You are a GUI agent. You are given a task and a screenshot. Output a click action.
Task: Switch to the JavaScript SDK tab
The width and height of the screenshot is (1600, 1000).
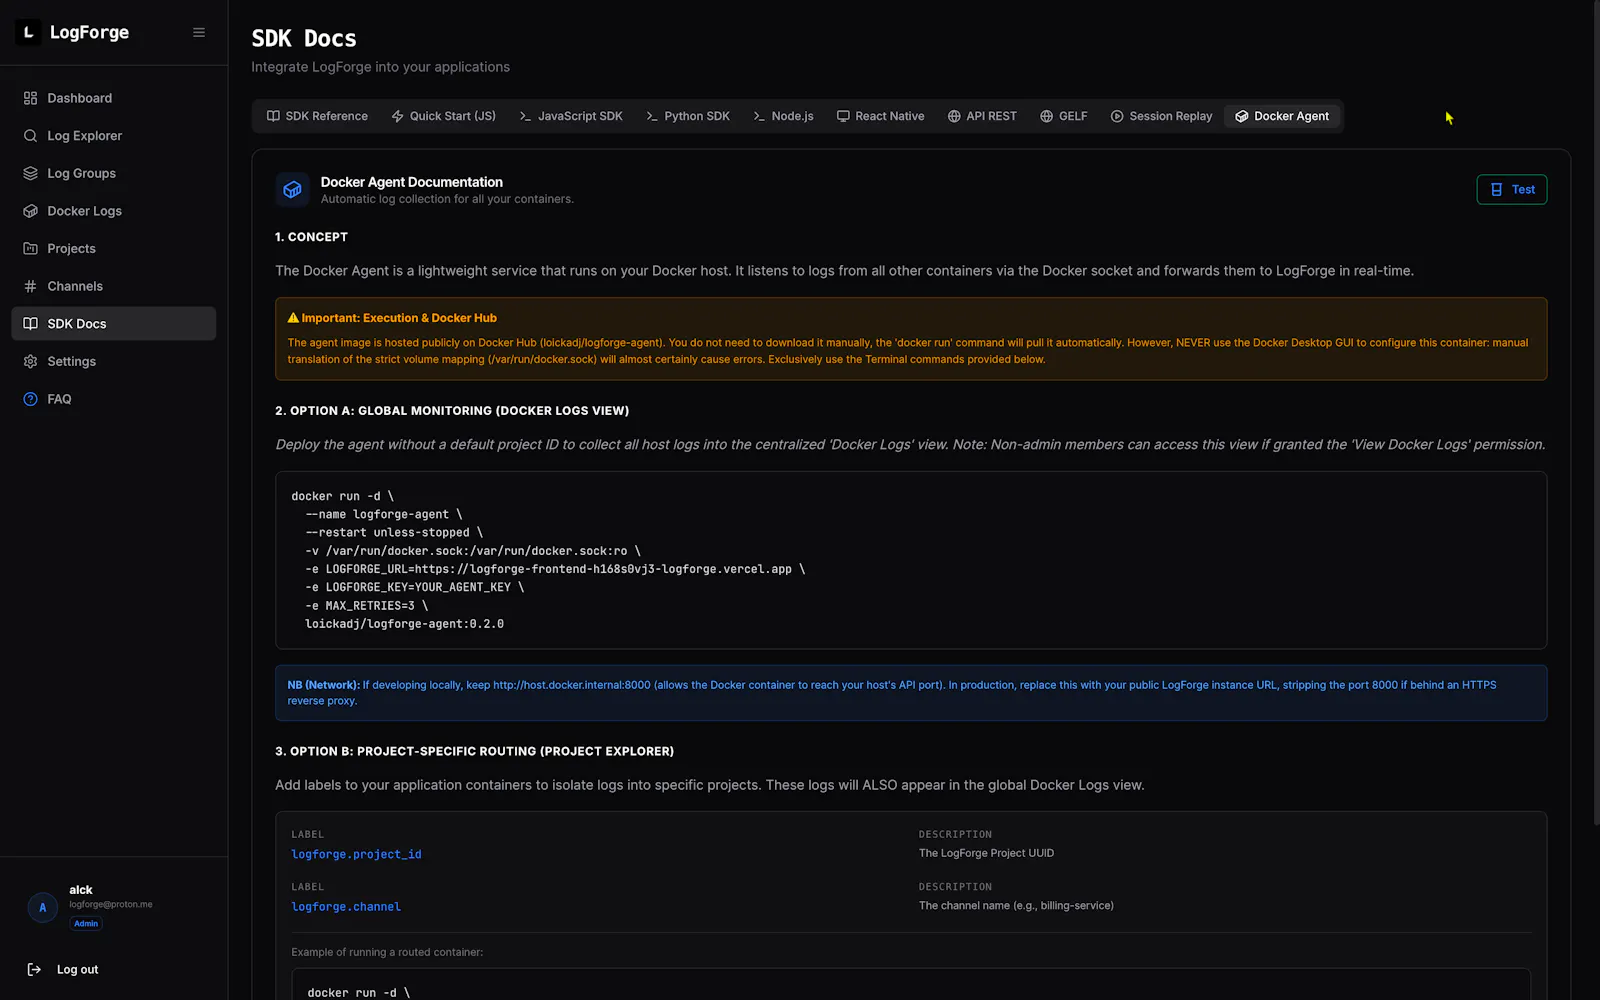pos(570,116)
